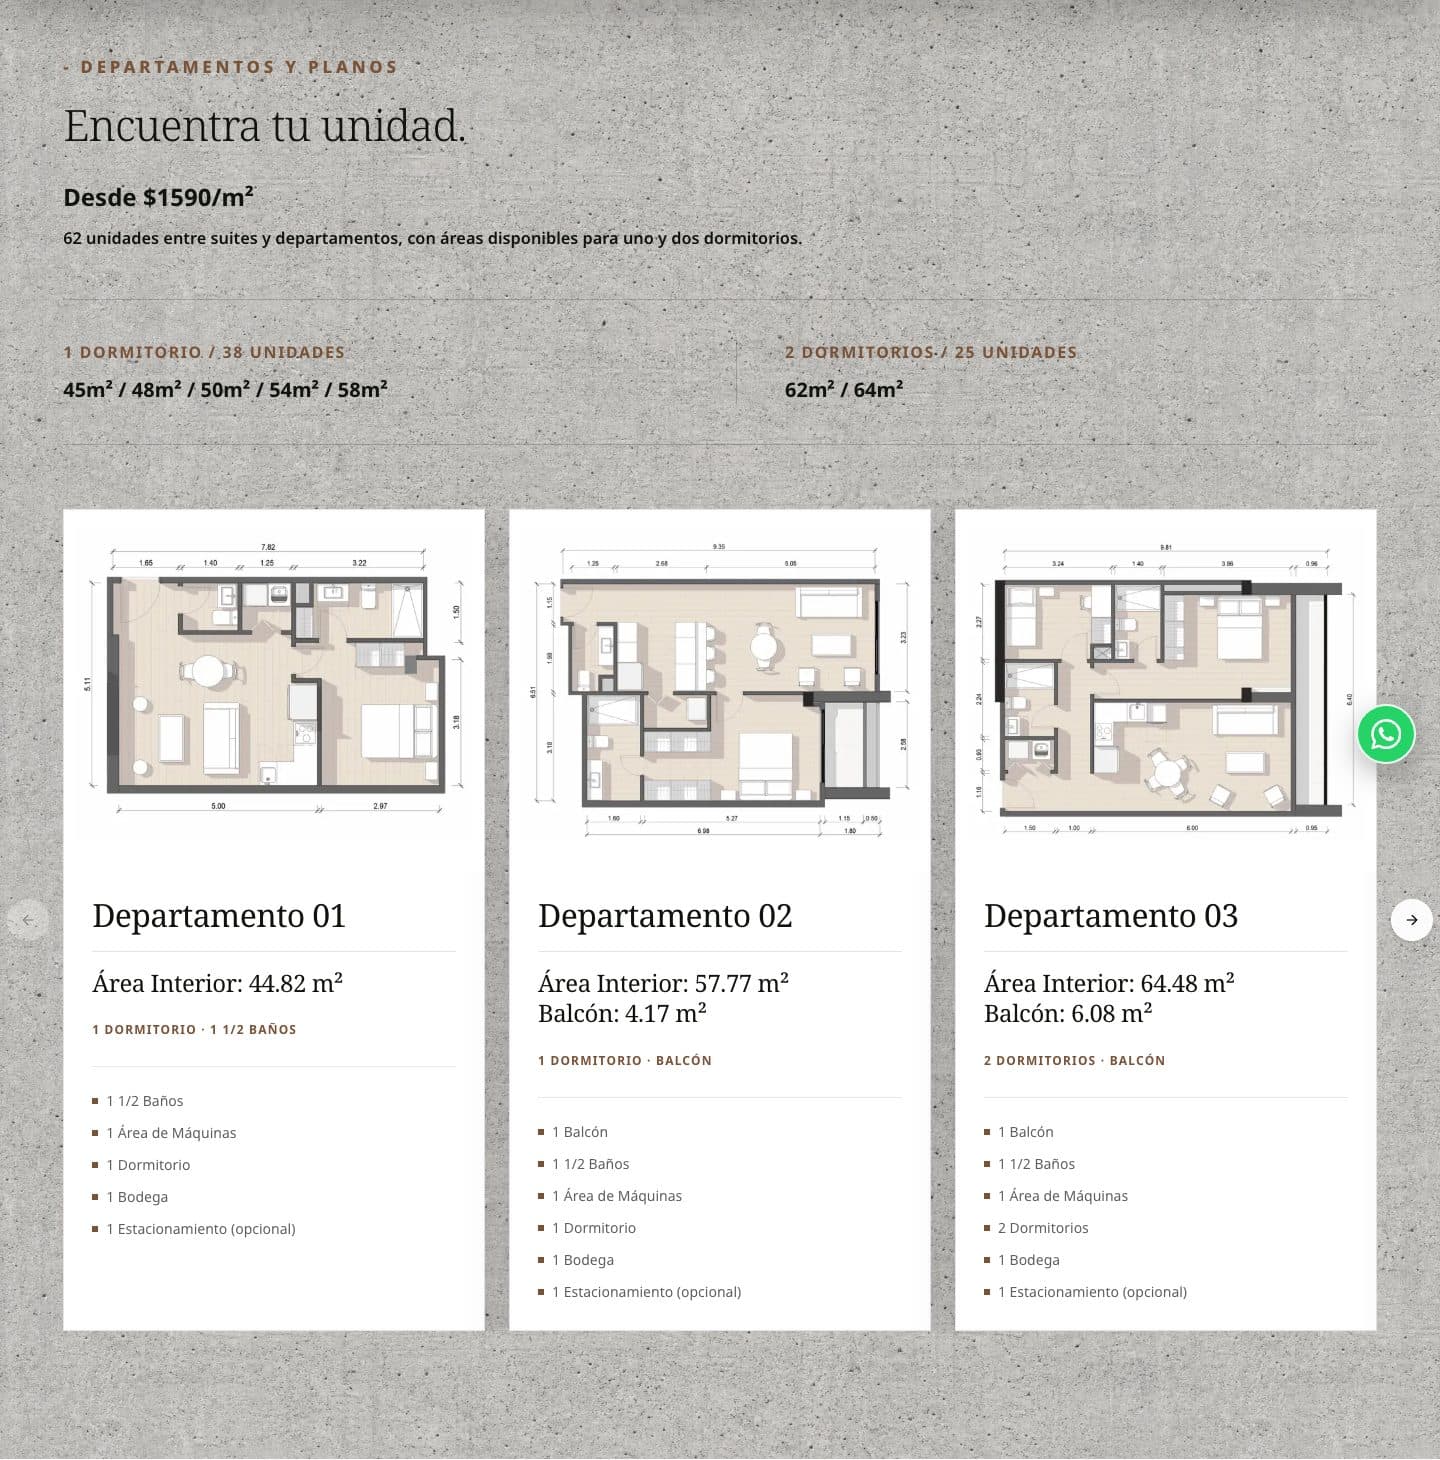Viewport: 1440px width, 1460px height.
Task: Select the 1 Dormitorio / 38 Unidades heading
Action: click(204, 352)
